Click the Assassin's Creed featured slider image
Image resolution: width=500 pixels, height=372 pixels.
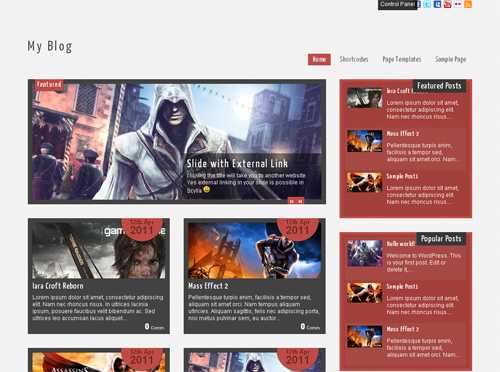click(177, 142)
